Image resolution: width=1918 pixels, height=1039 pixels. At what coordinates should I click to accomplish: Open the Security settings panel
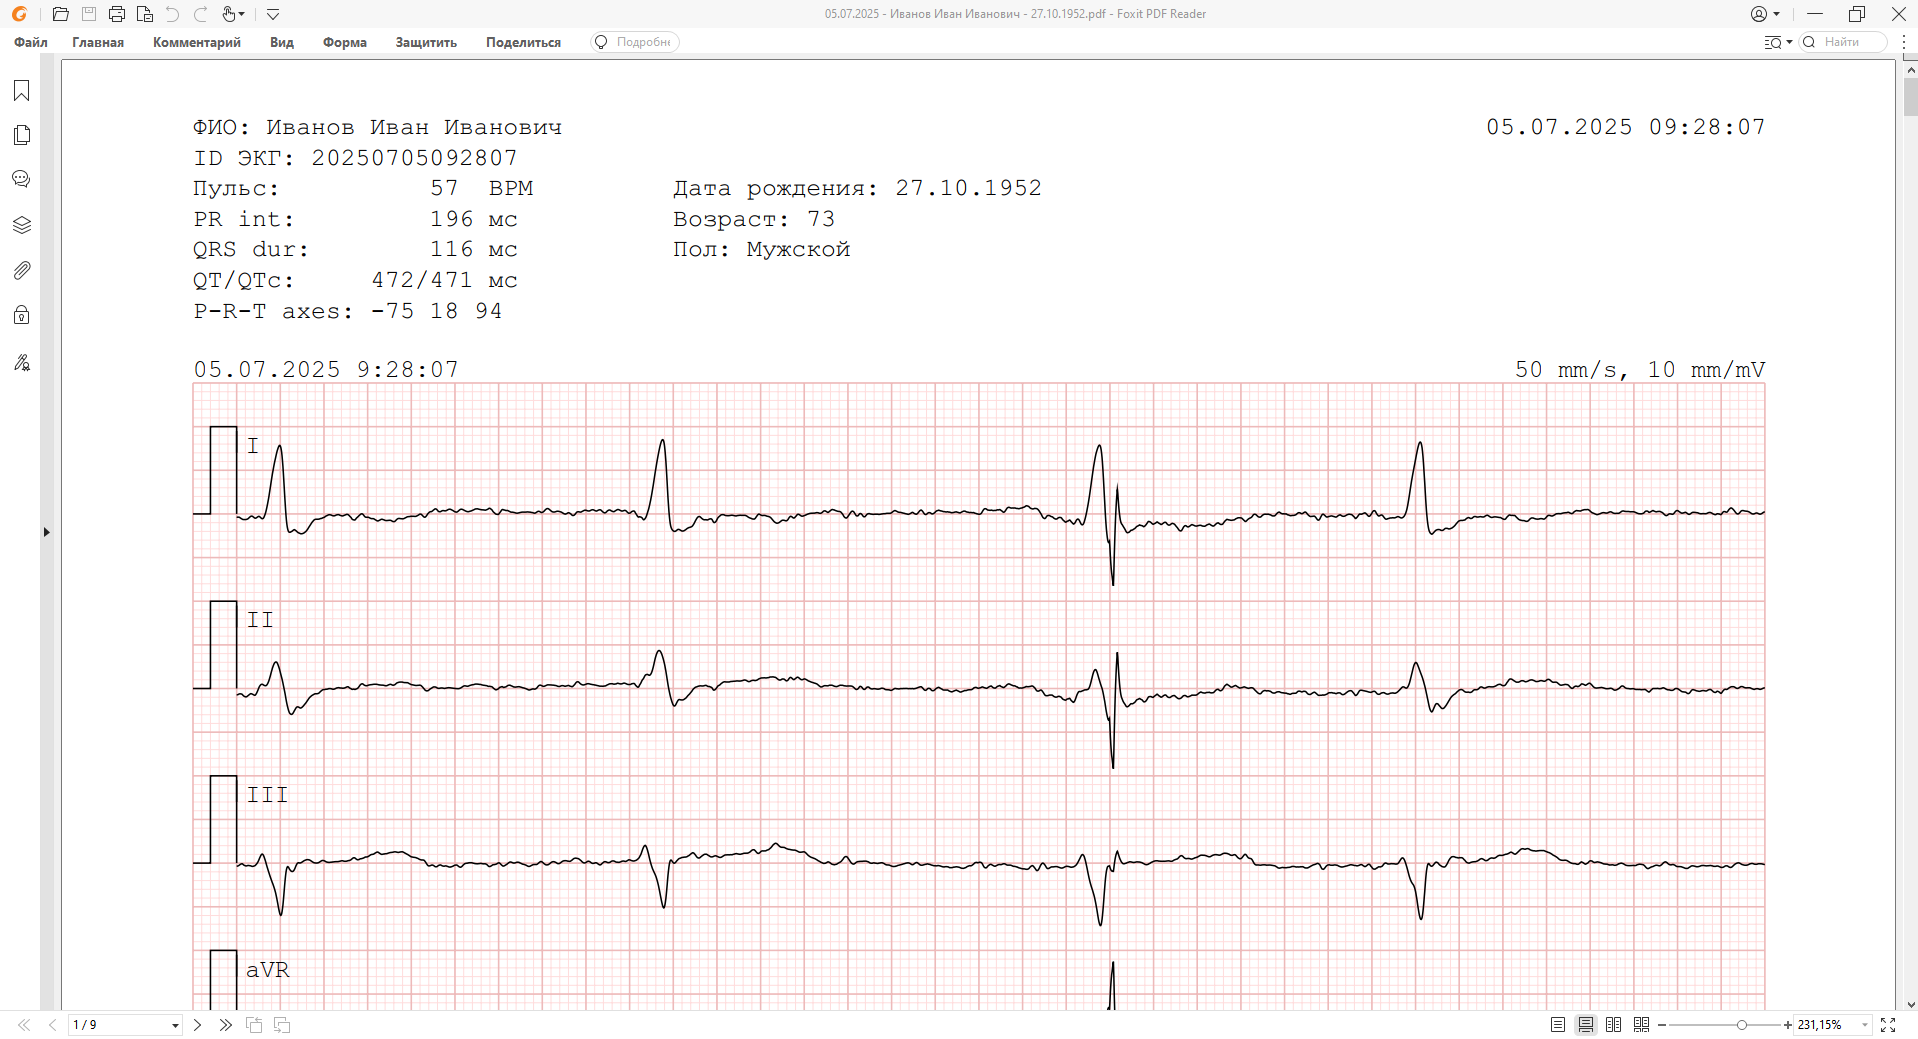tap(21, 315)
